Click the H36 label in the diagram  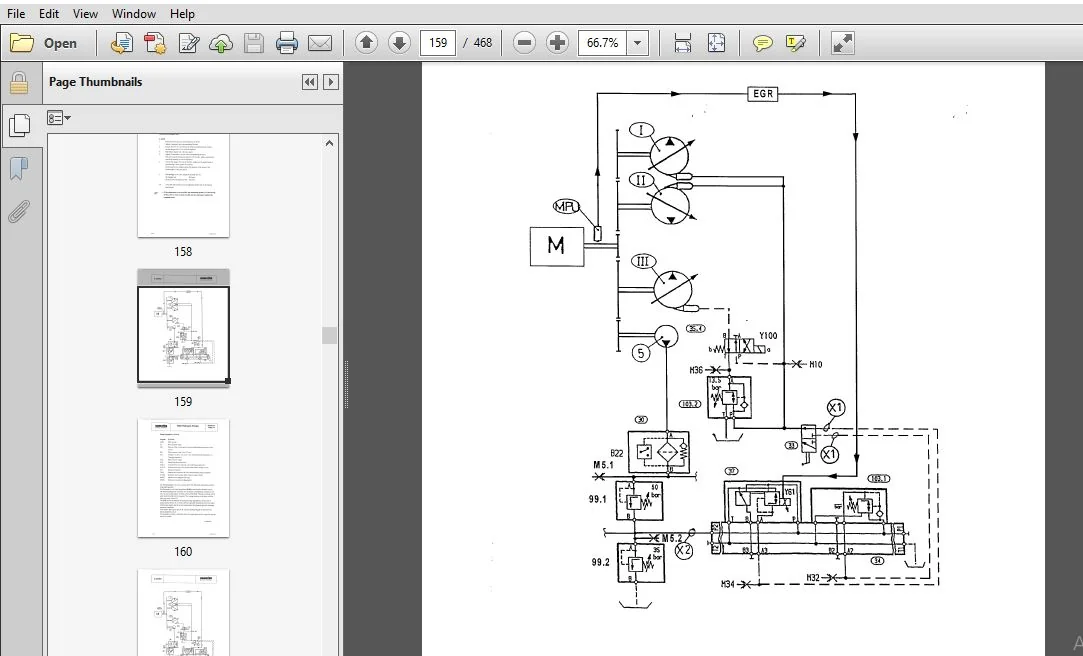696,370
